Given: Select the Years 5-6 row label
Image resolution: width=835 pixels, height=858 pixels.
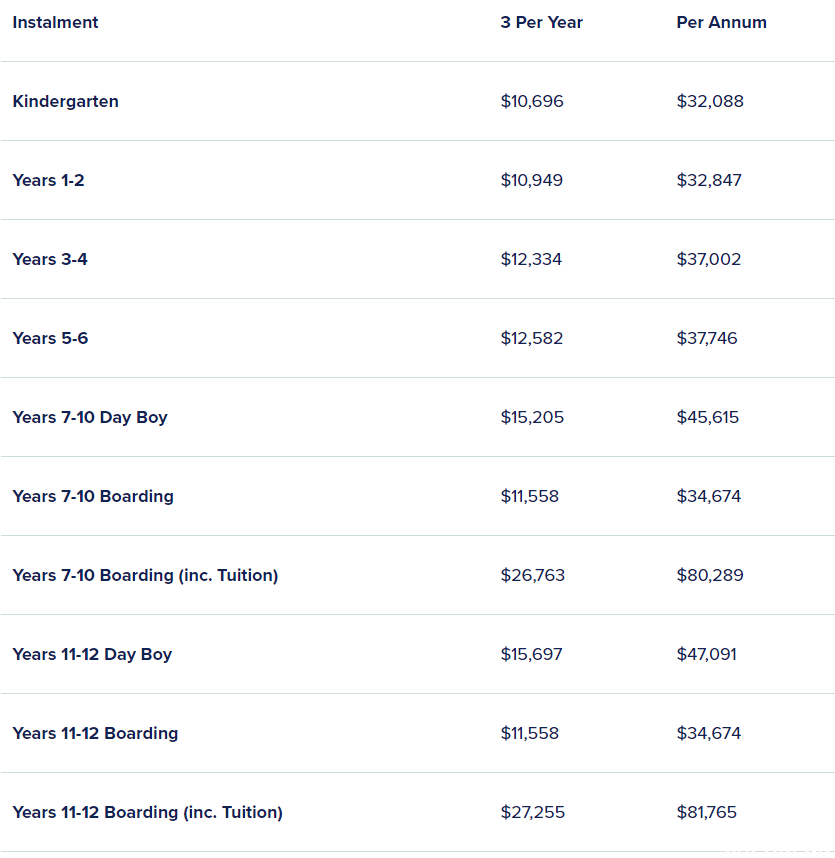Looking at the screenshot, I should click(50, 338).
